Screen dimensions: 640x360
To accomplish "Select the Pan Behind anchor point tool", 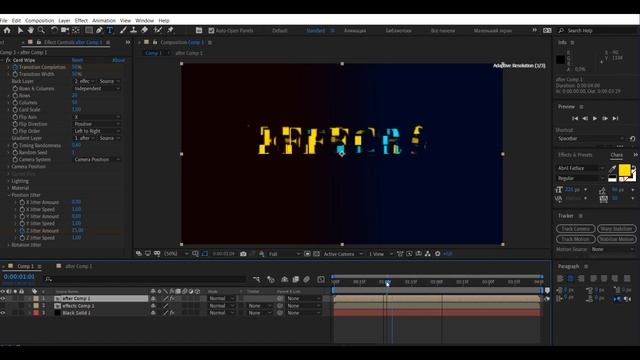I will pos(76,31).
